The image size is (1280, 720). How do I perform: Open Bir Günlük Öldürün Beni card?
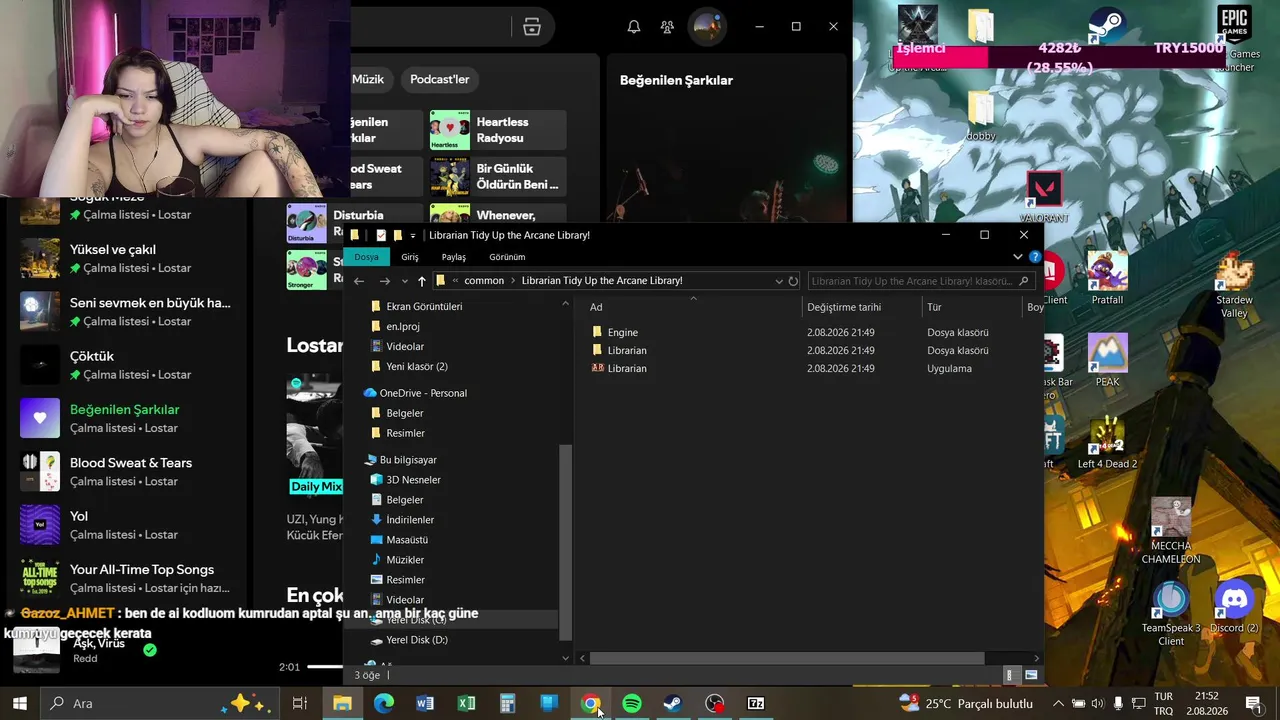pos(498,176)
